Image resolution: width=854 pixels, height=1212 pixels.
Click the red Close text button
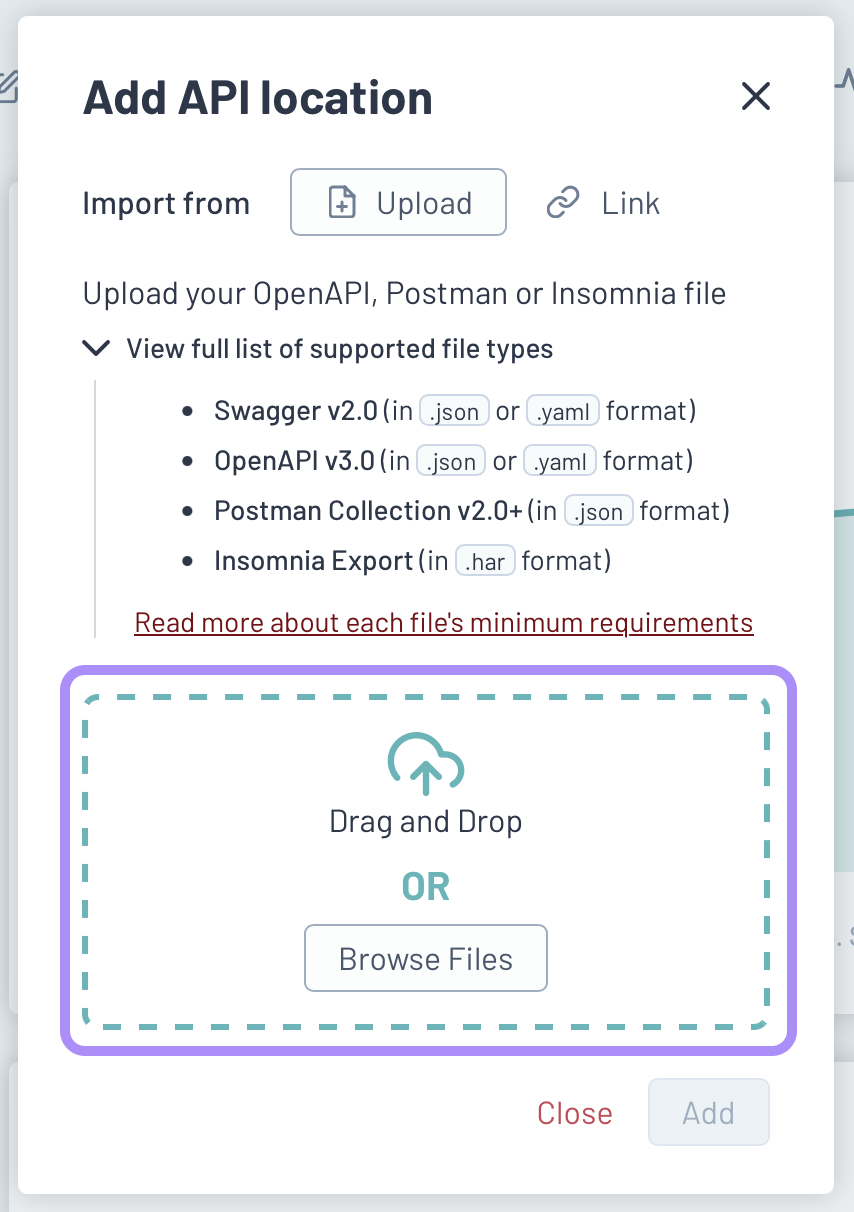pos(574,1113)
